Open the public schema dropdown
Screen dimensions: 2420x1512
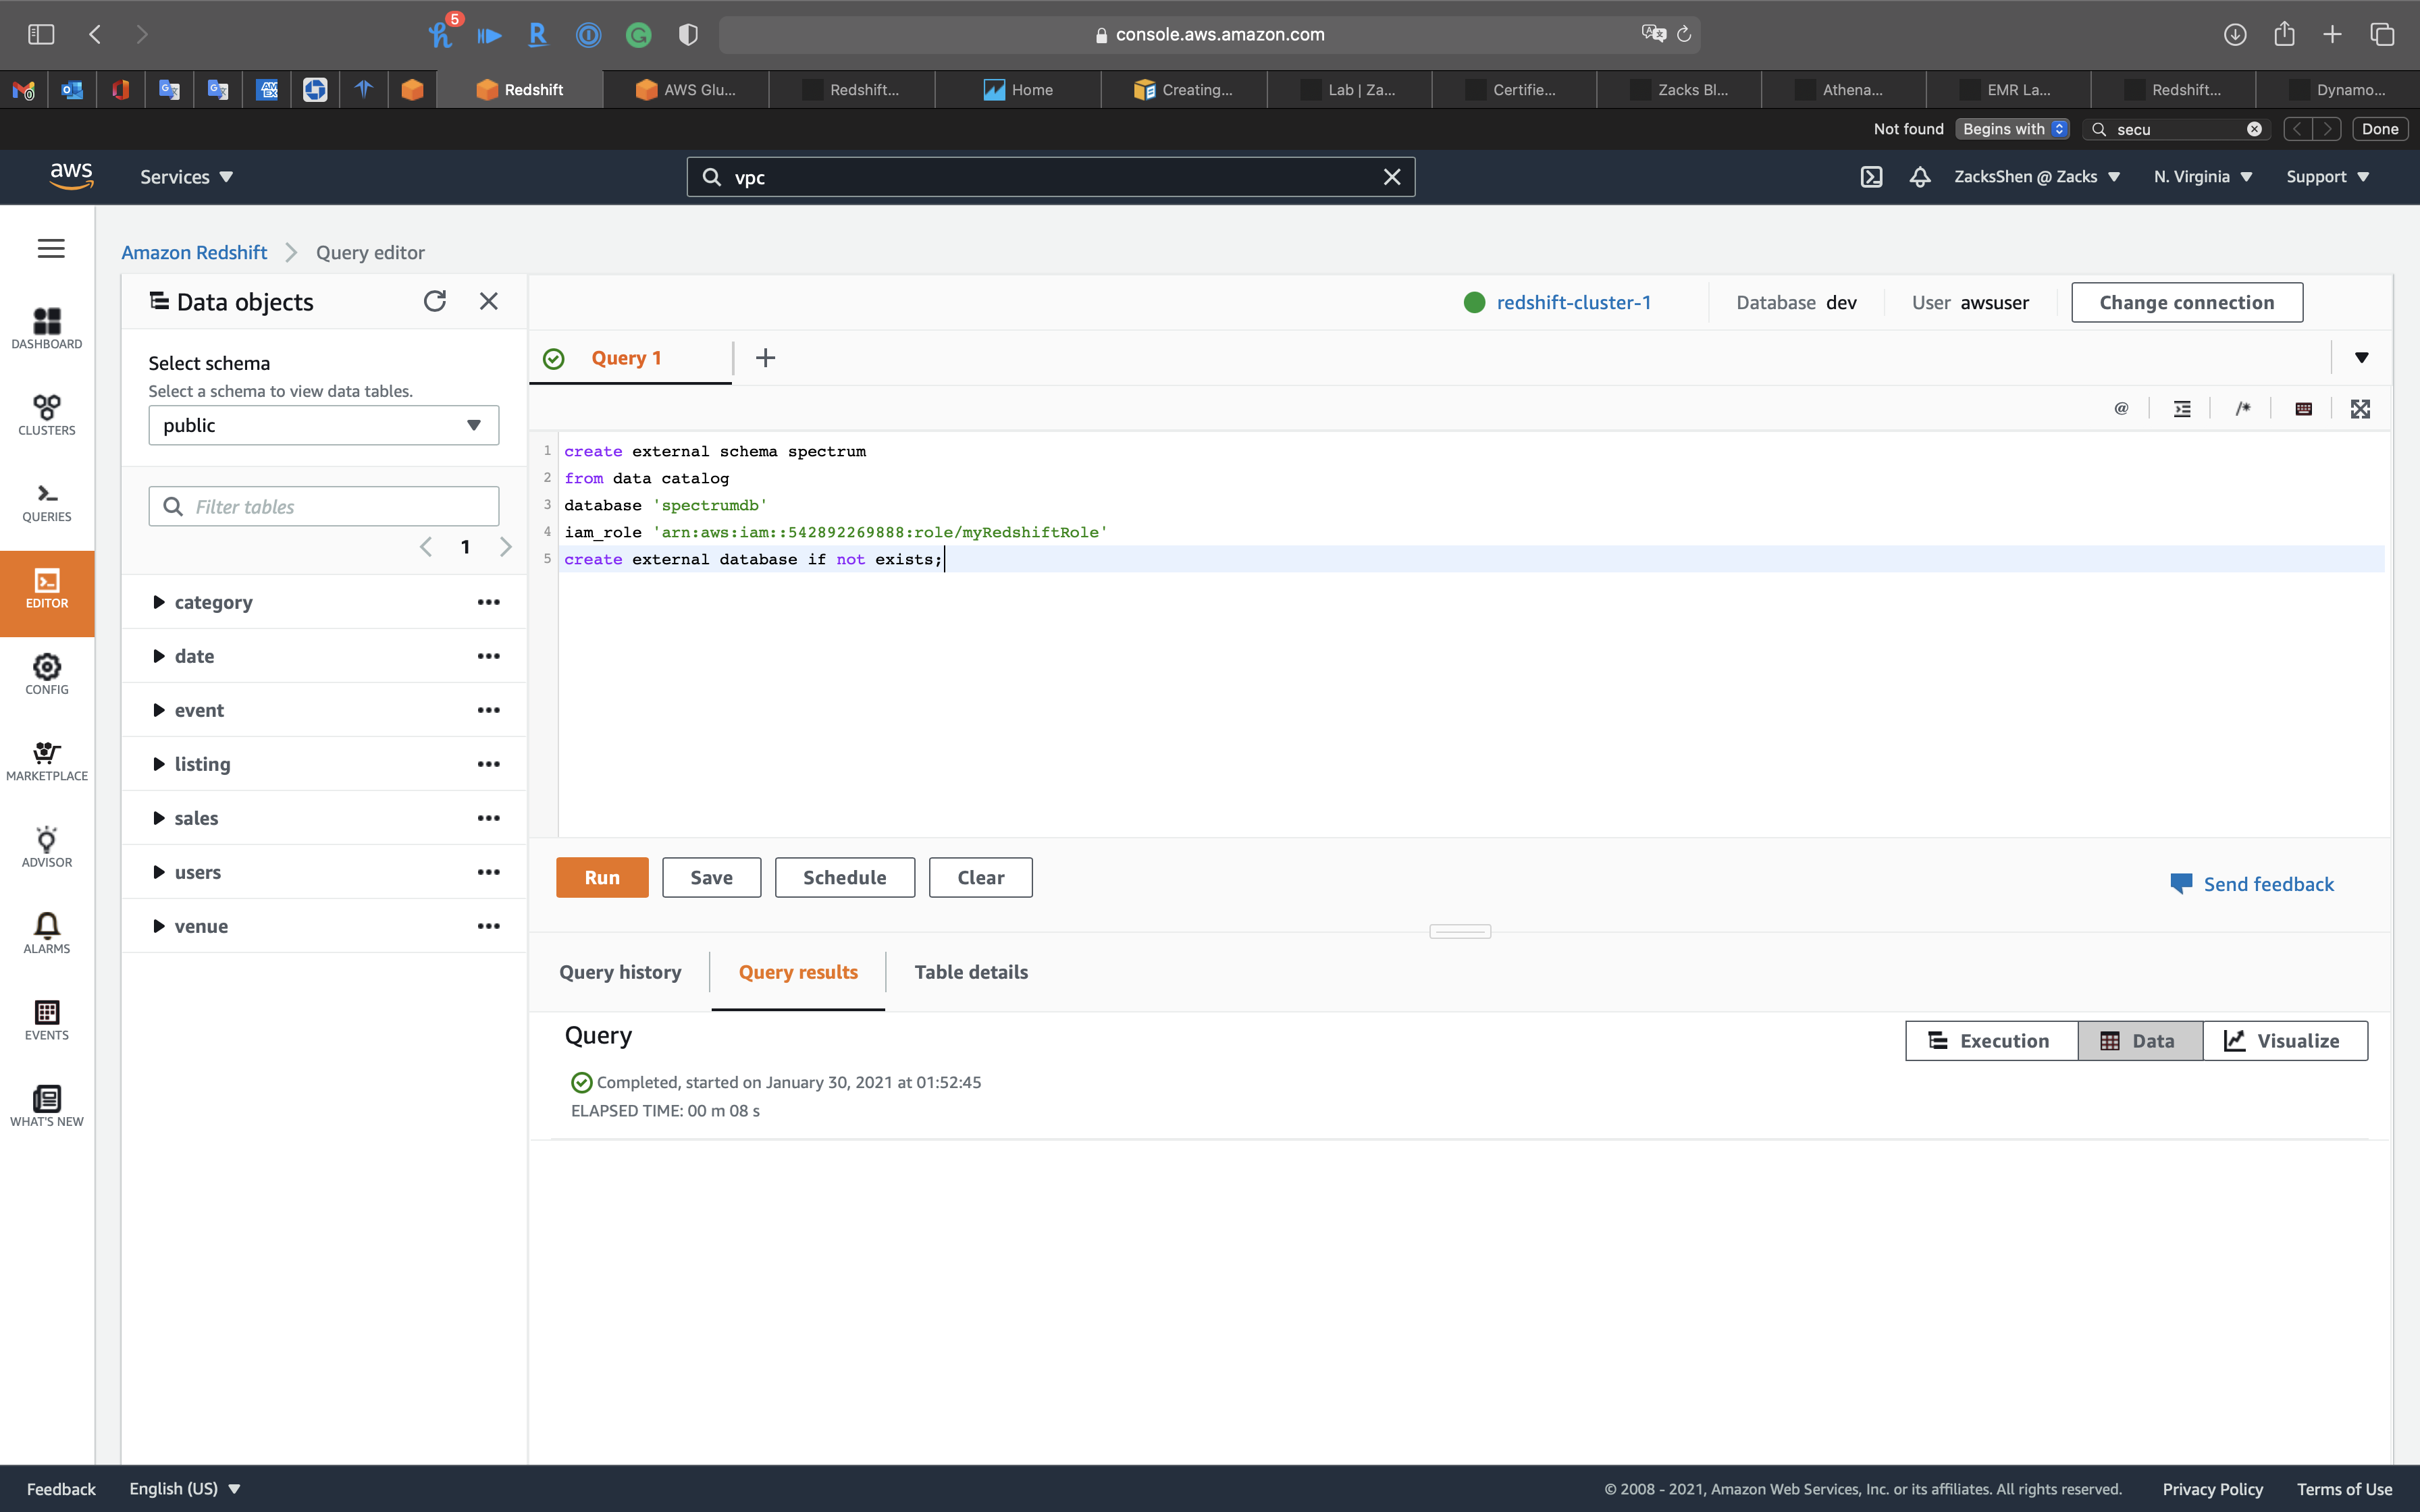click(x=323, y=425)
